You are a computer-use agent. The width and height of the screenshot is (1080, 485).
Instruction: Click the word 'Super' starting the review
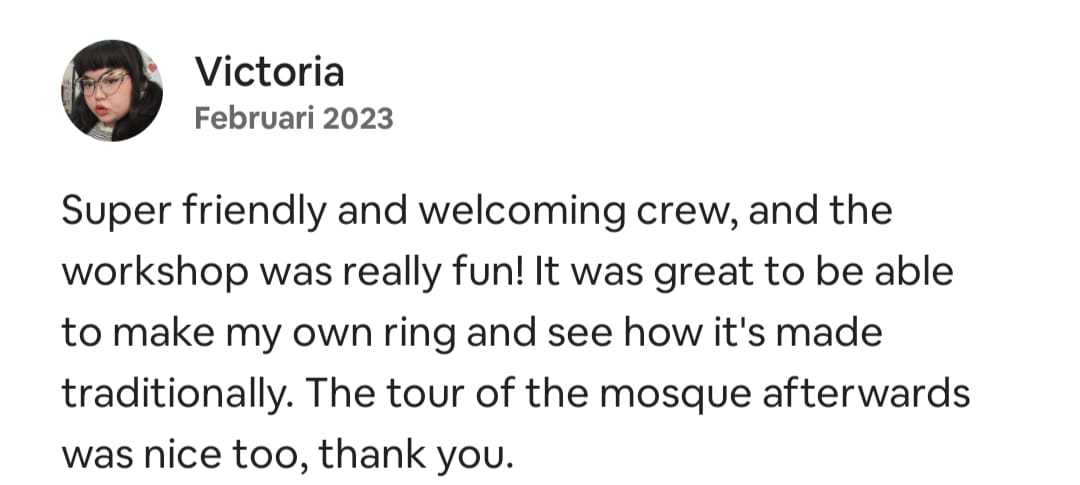tap(116, 212)
